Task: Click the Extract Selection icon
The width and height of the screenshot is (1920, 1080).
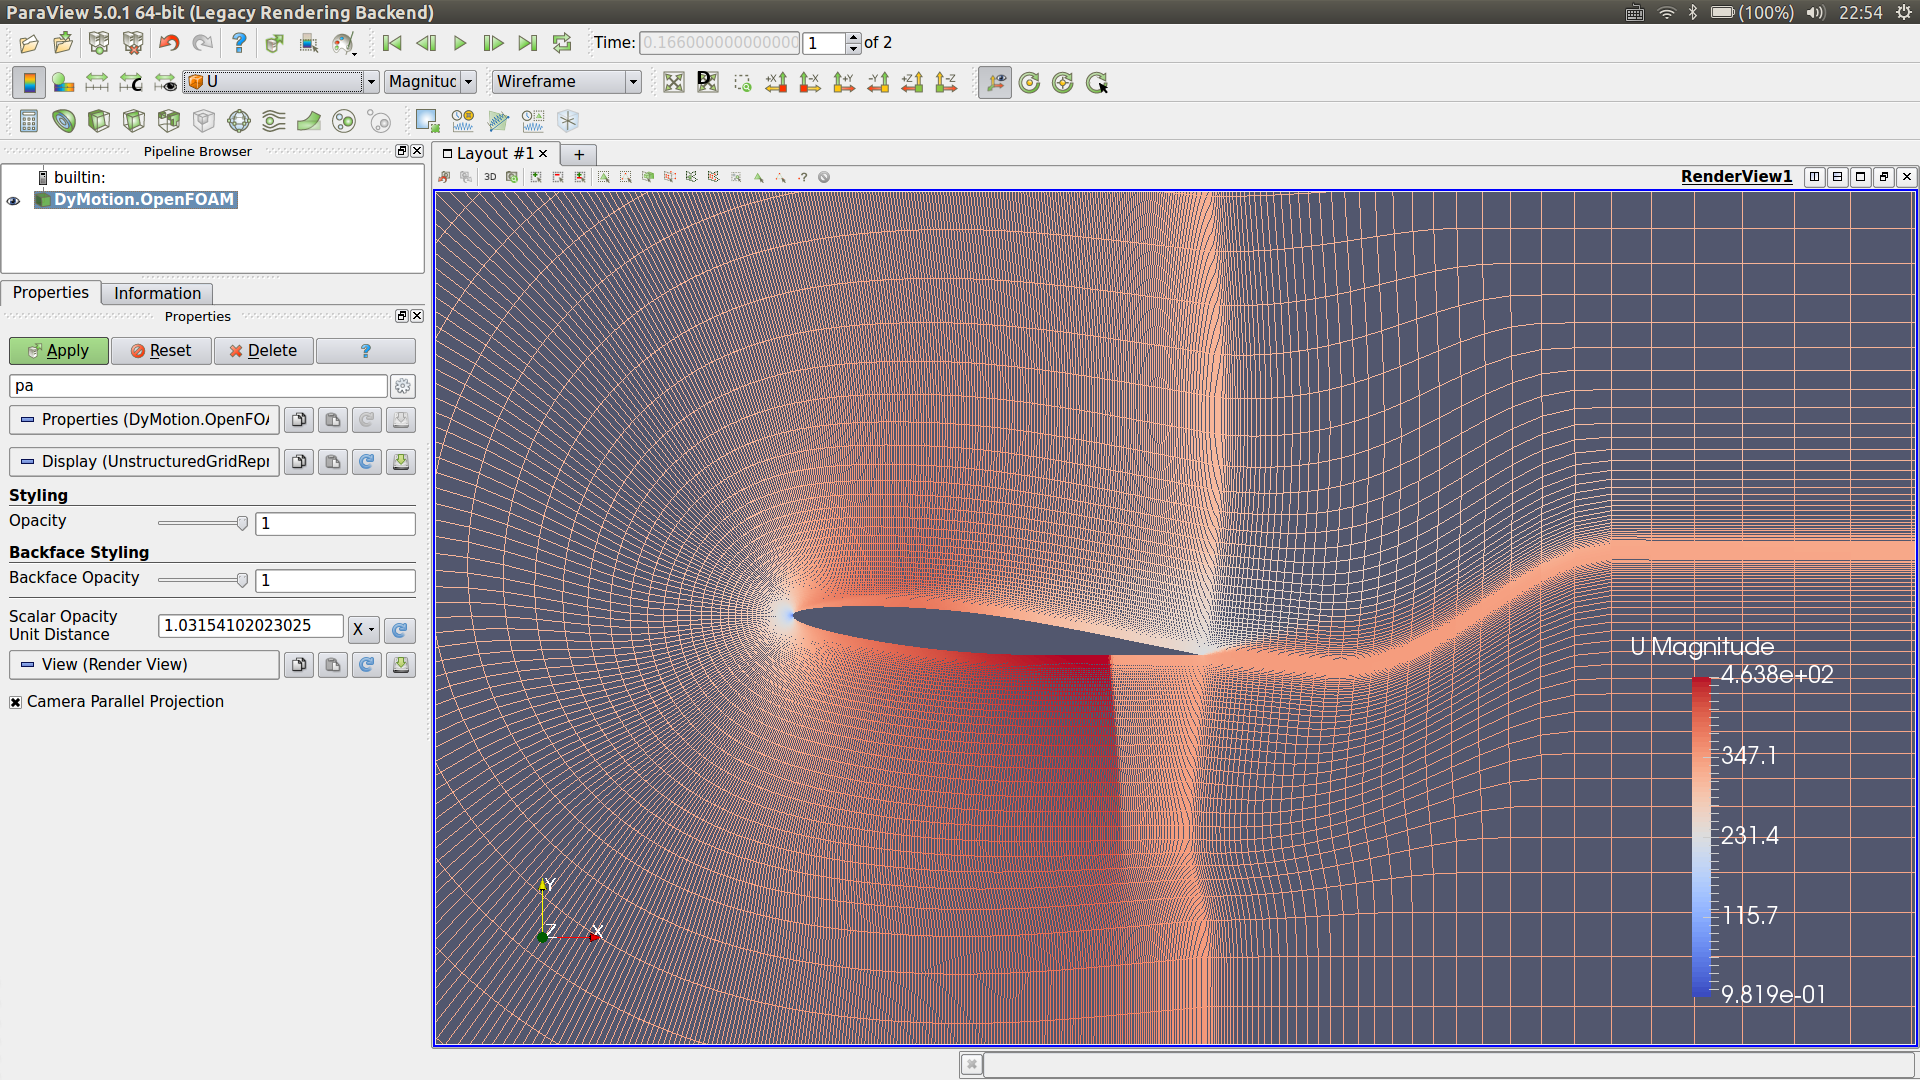Action: coord(428,121)
